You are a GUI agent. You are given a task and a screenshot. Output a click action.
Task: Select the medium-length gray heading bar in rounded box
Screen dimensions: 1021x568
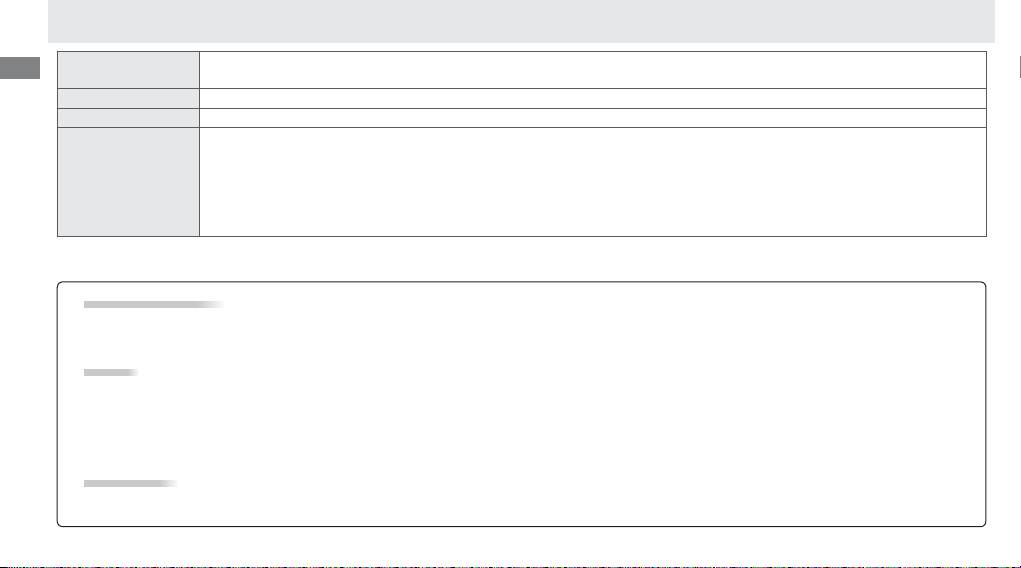130,483
